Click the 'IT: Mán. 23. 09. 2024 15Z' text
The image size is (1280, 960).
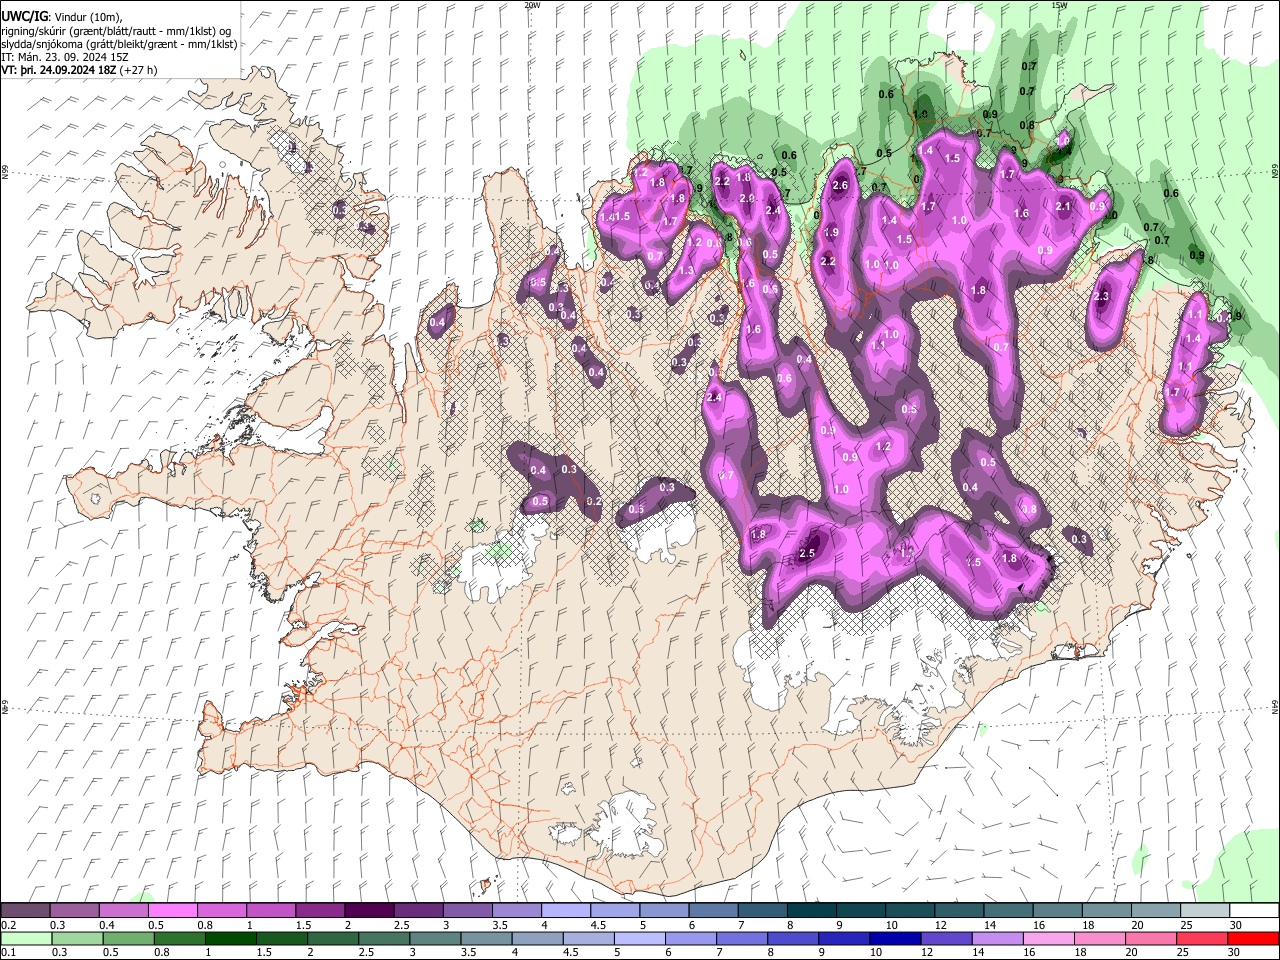click(x=65, y=57)
